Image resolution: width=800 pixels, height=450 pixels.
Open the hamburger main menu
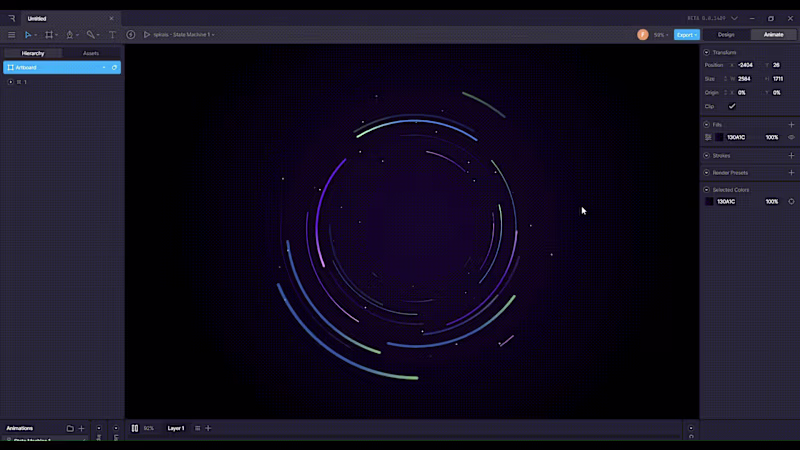click(x=11, y=35)
